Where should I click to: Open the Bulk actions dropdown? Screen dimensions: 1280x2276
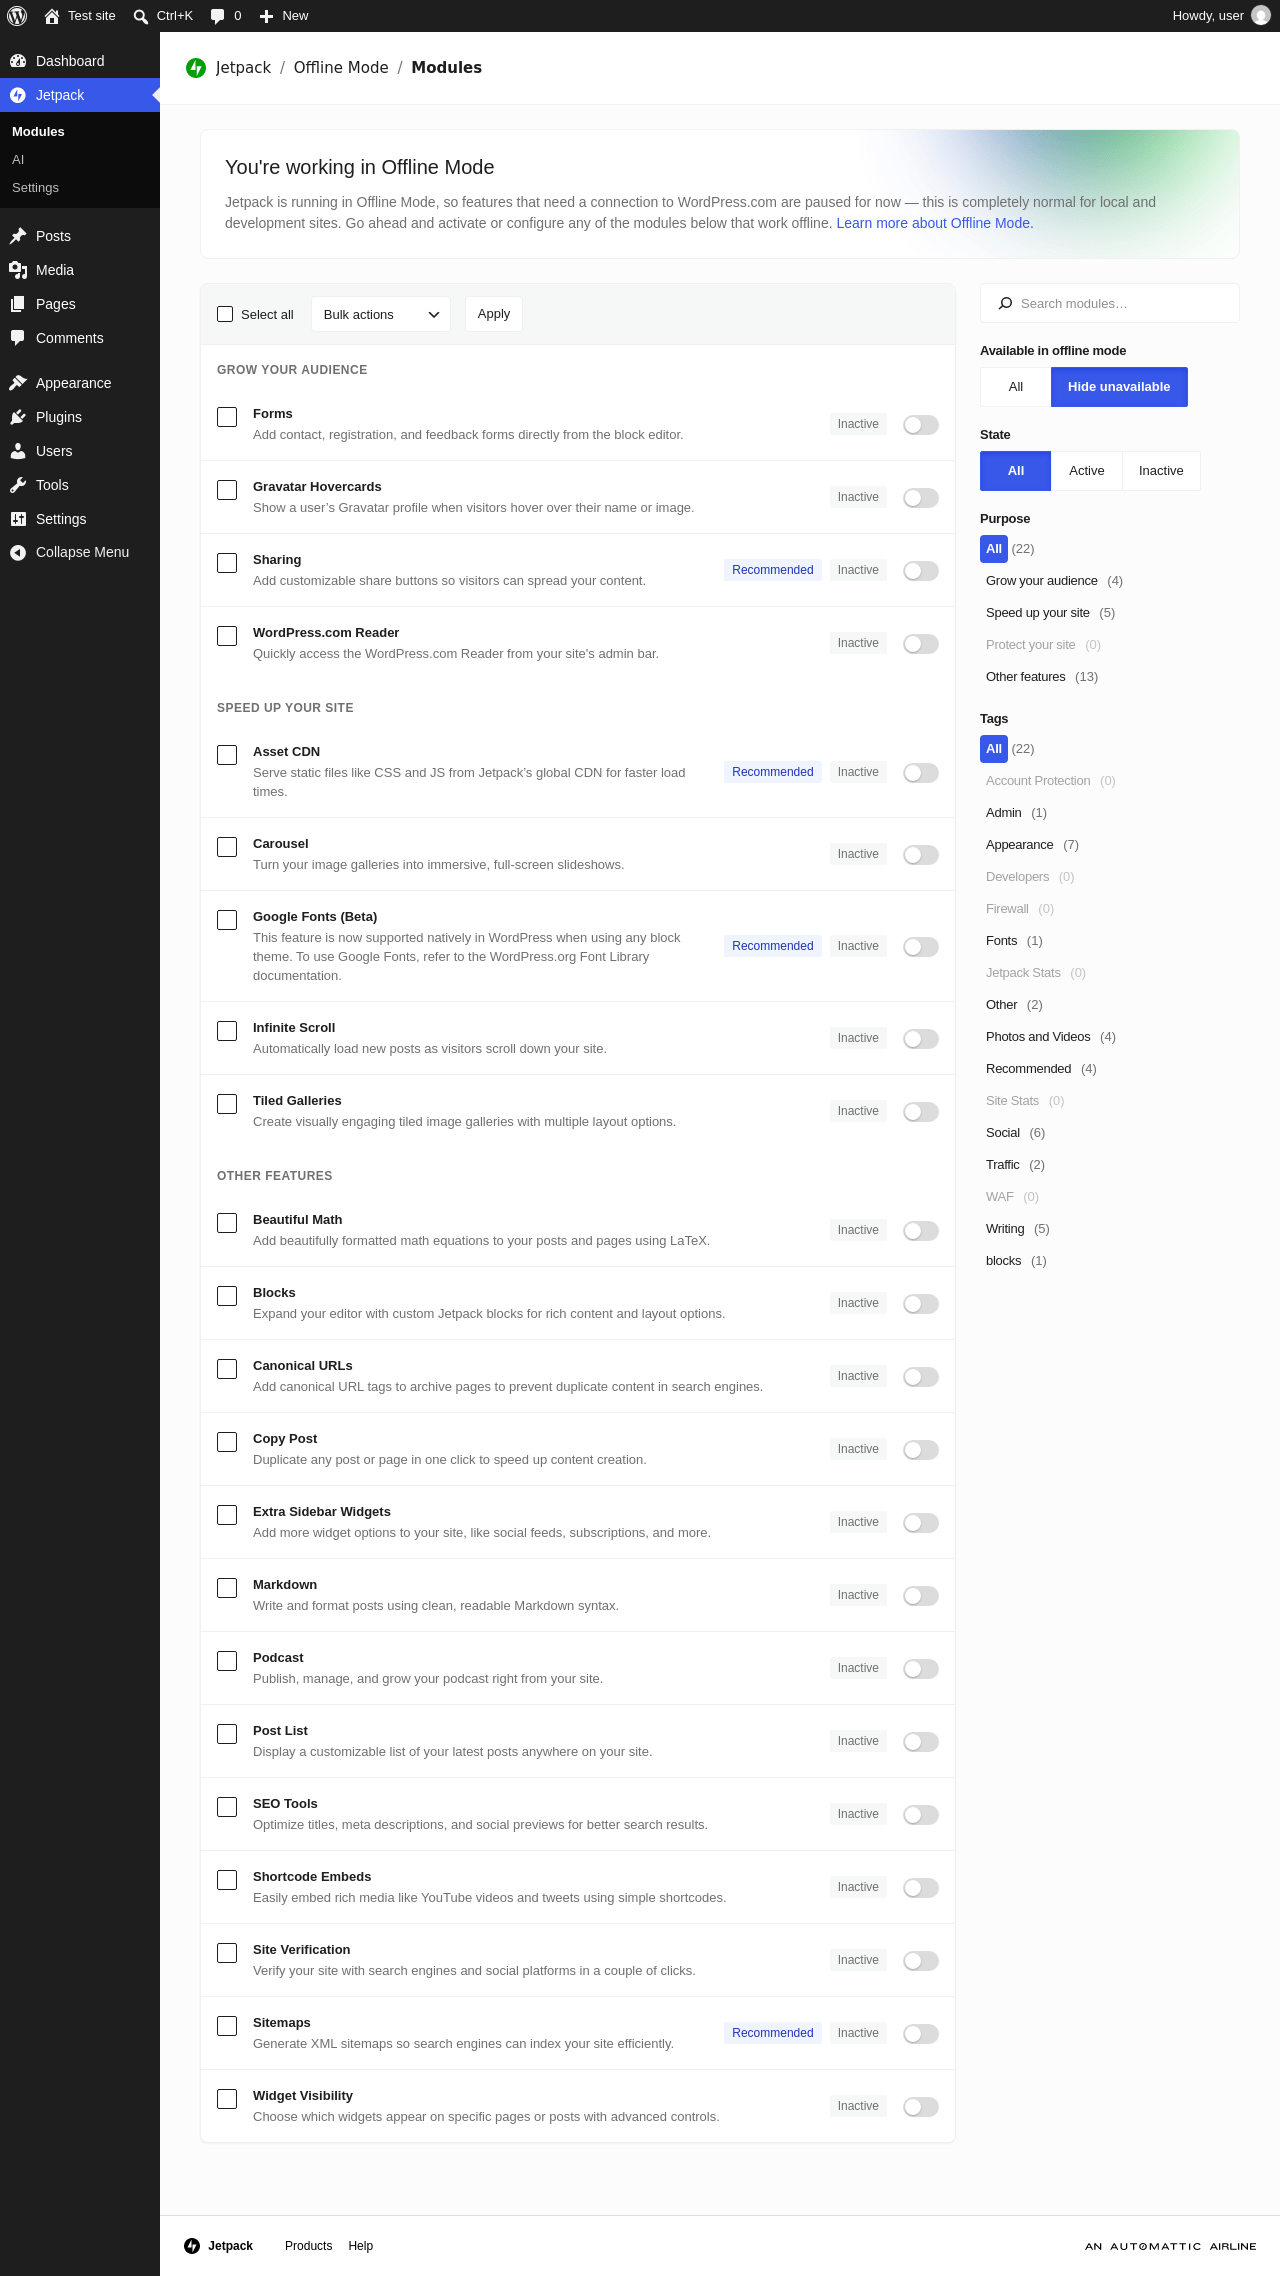(x=381, y=314)
